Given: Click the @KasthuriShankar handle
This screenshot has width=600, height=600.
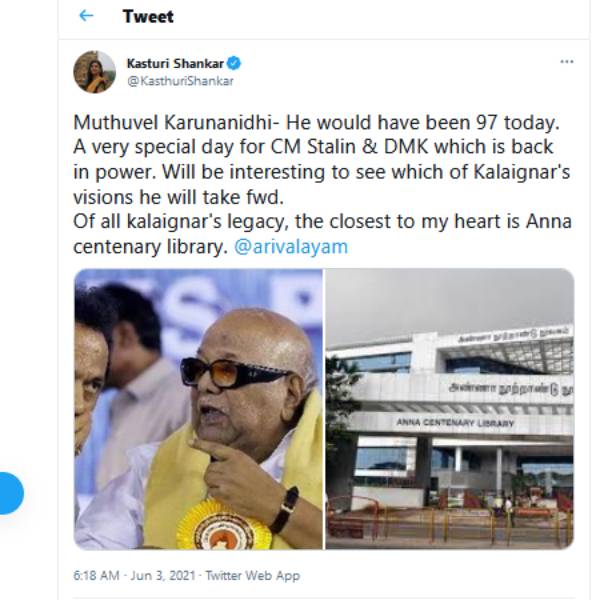Looking at the screenshot, I should click(180, 81).
